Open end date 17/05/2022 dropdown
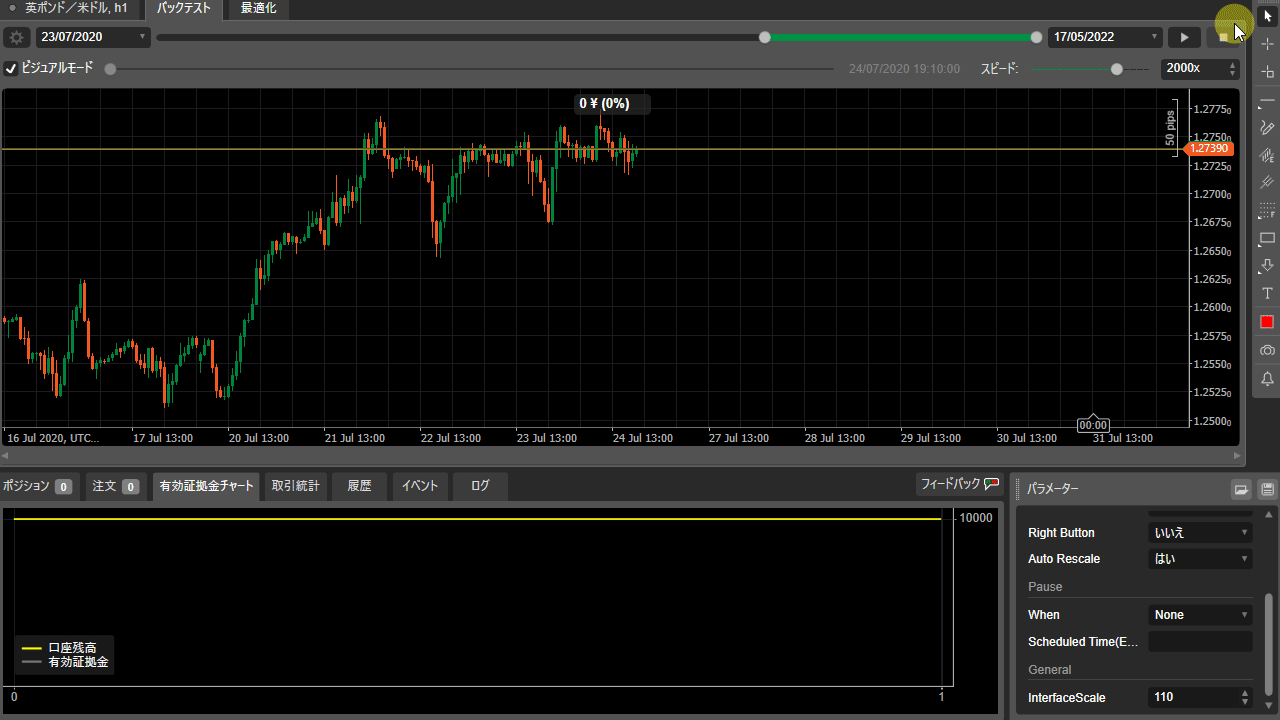Viewport: 1280px width, 720px height. click(x=1105, y=37)
